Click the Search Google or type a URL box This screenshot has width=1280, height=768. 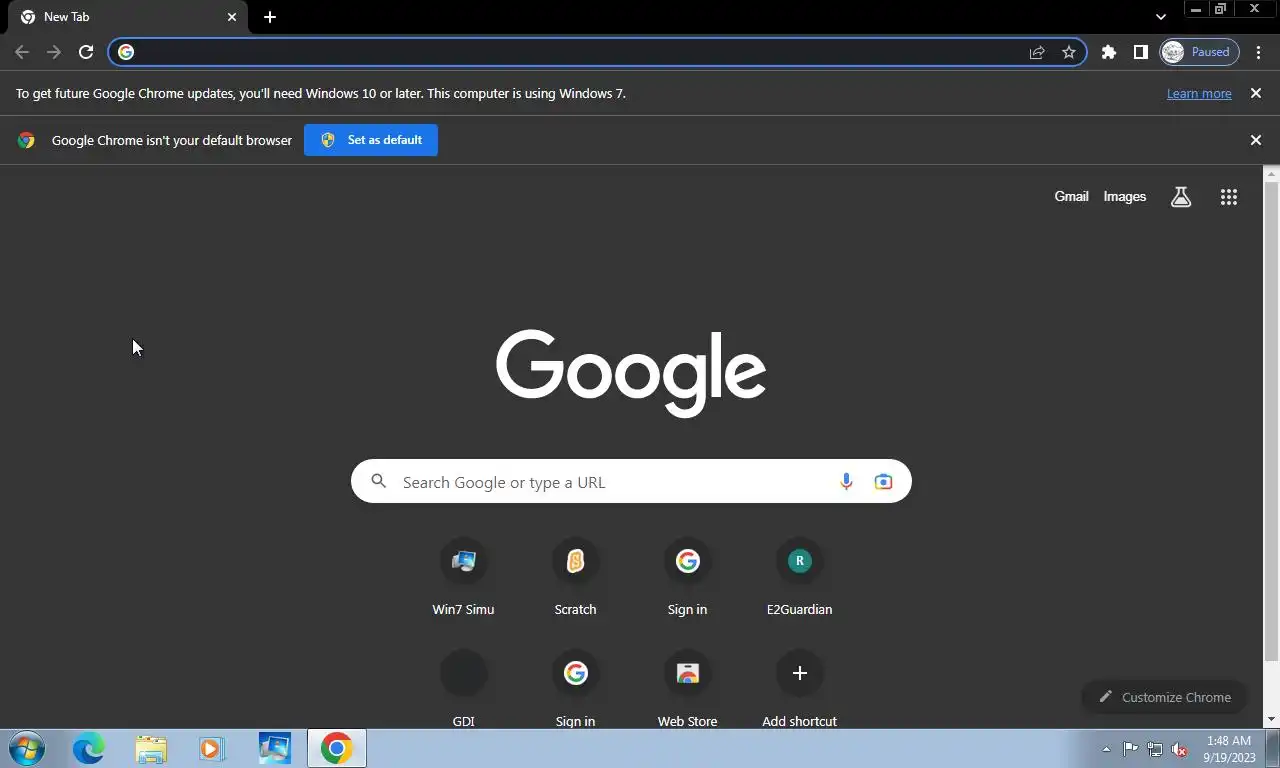(x=631, y=482)
